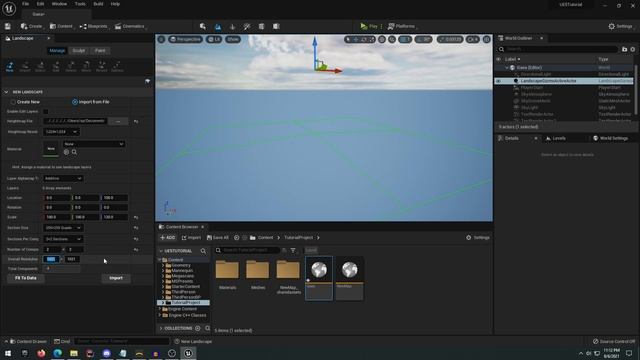
Task: Select the Move landscape tool
Action: tap(86, 66)
